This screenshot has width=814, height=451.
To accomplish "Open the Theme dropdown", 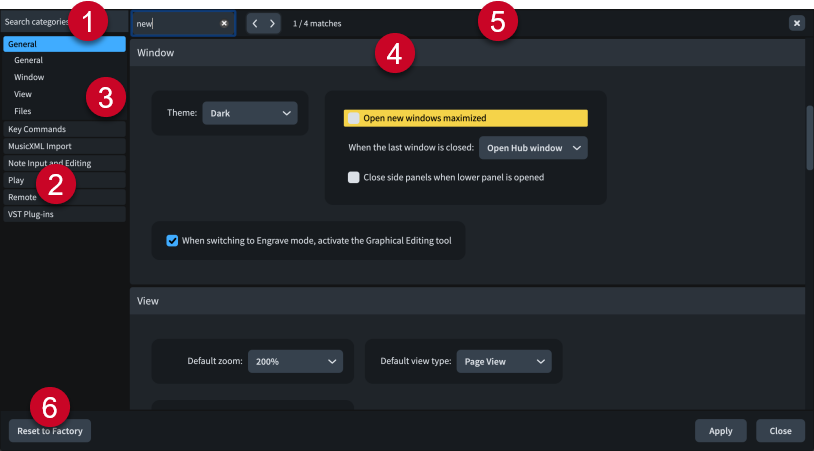I will point(250,114).
